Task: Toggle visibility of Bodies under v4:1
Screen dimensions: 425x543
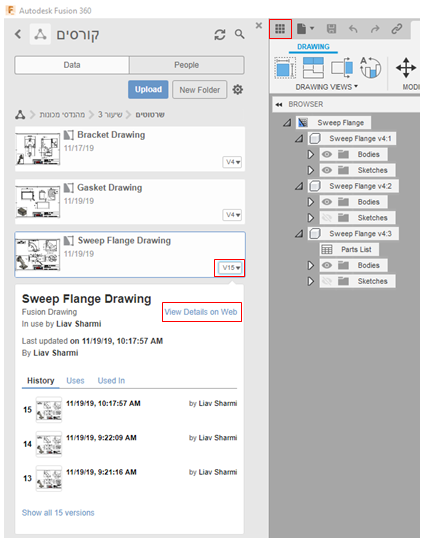Action: pyautogui.click(x=327, y=154)
